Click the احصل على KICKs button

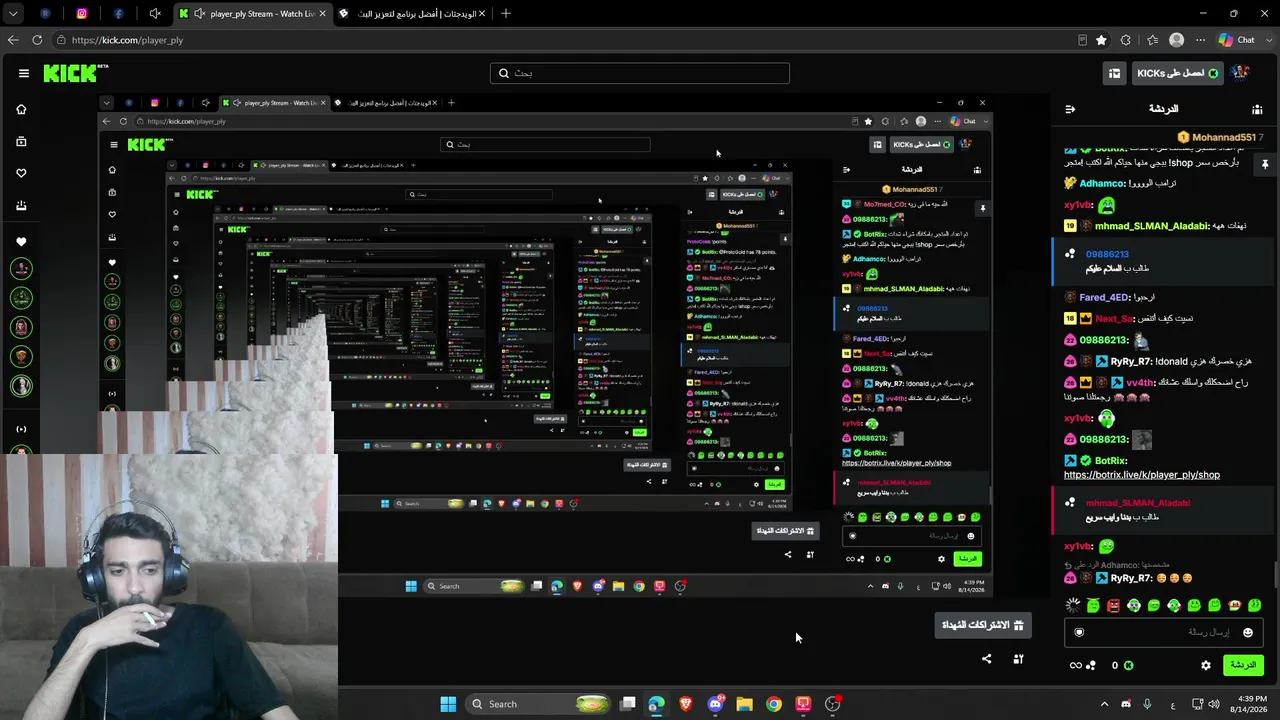1178,73
